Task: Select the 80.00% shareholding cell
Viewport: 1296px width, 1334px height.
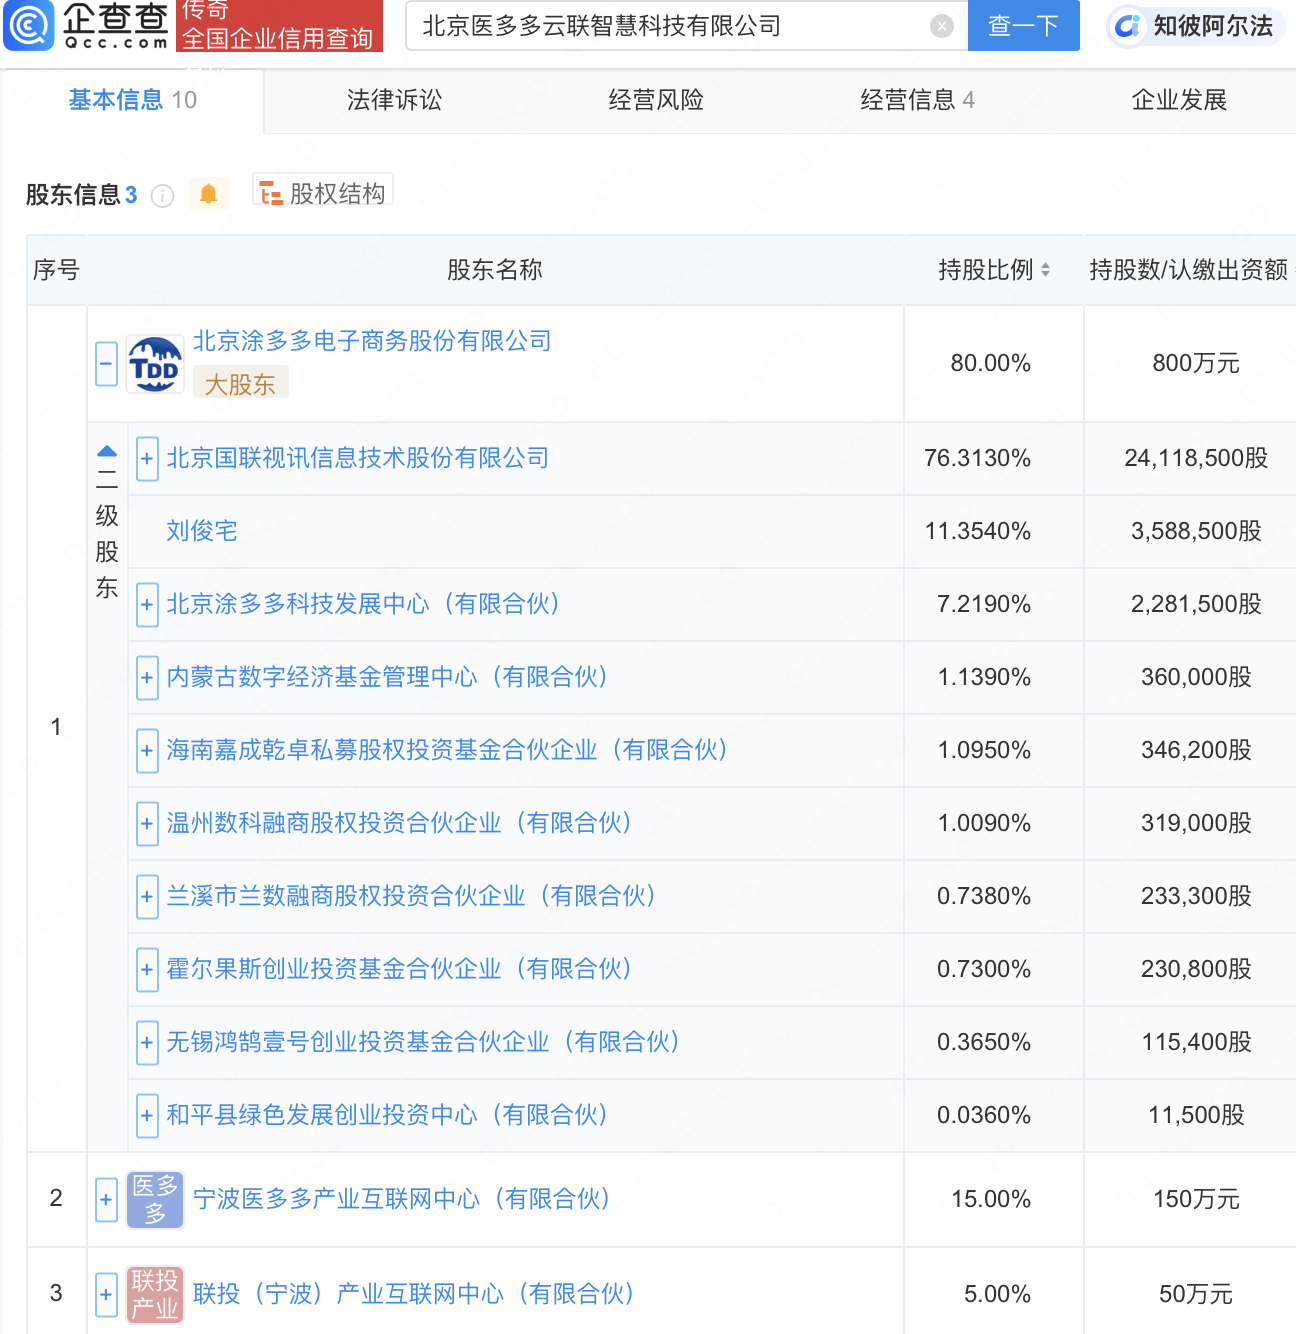Action: (994, 364)
